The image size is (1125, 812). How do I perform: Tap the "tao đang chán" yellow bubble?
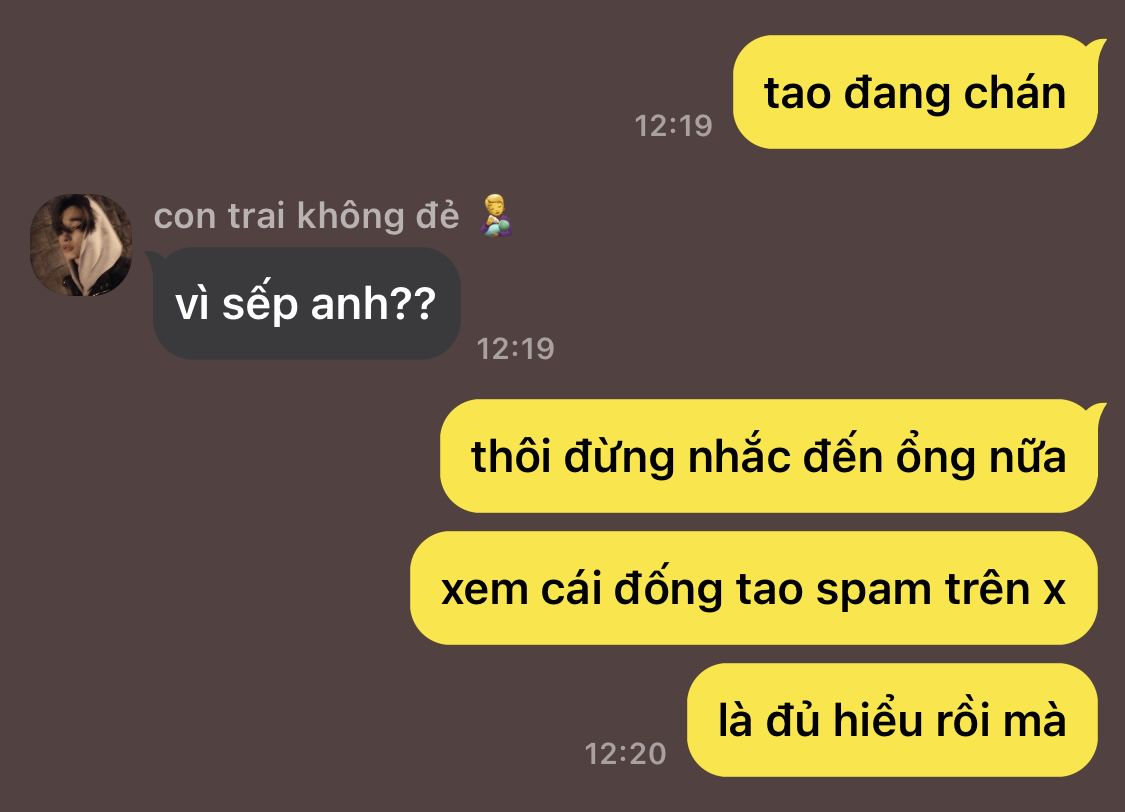click(915, 93)
